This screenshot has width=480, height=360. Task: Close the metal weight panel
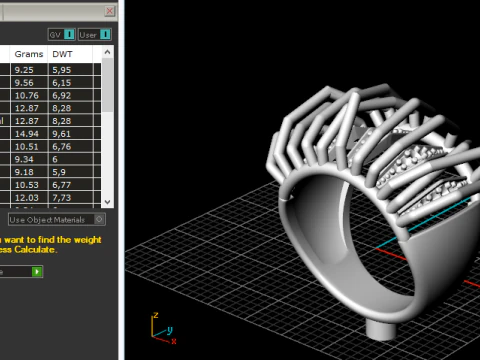coord(110,11)
